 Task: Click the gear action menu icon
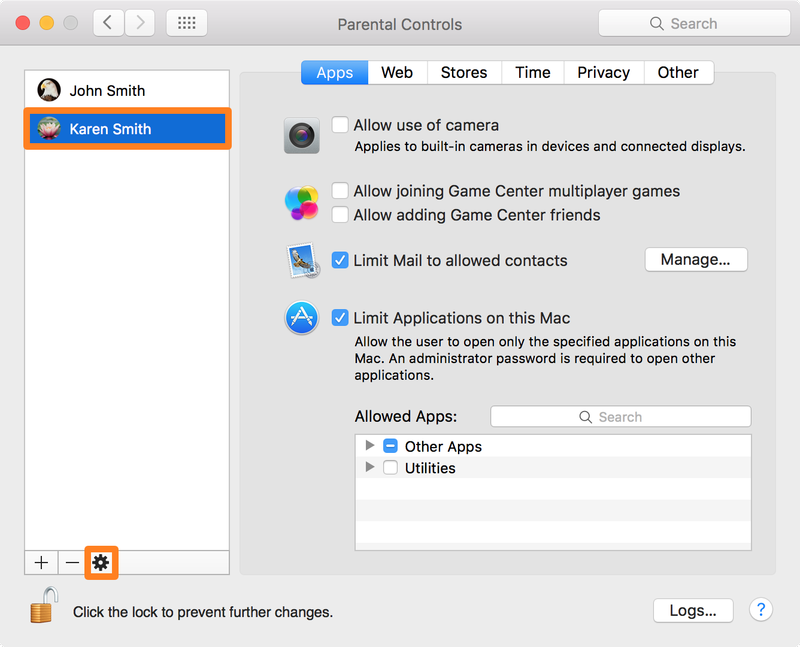(101, 562)
